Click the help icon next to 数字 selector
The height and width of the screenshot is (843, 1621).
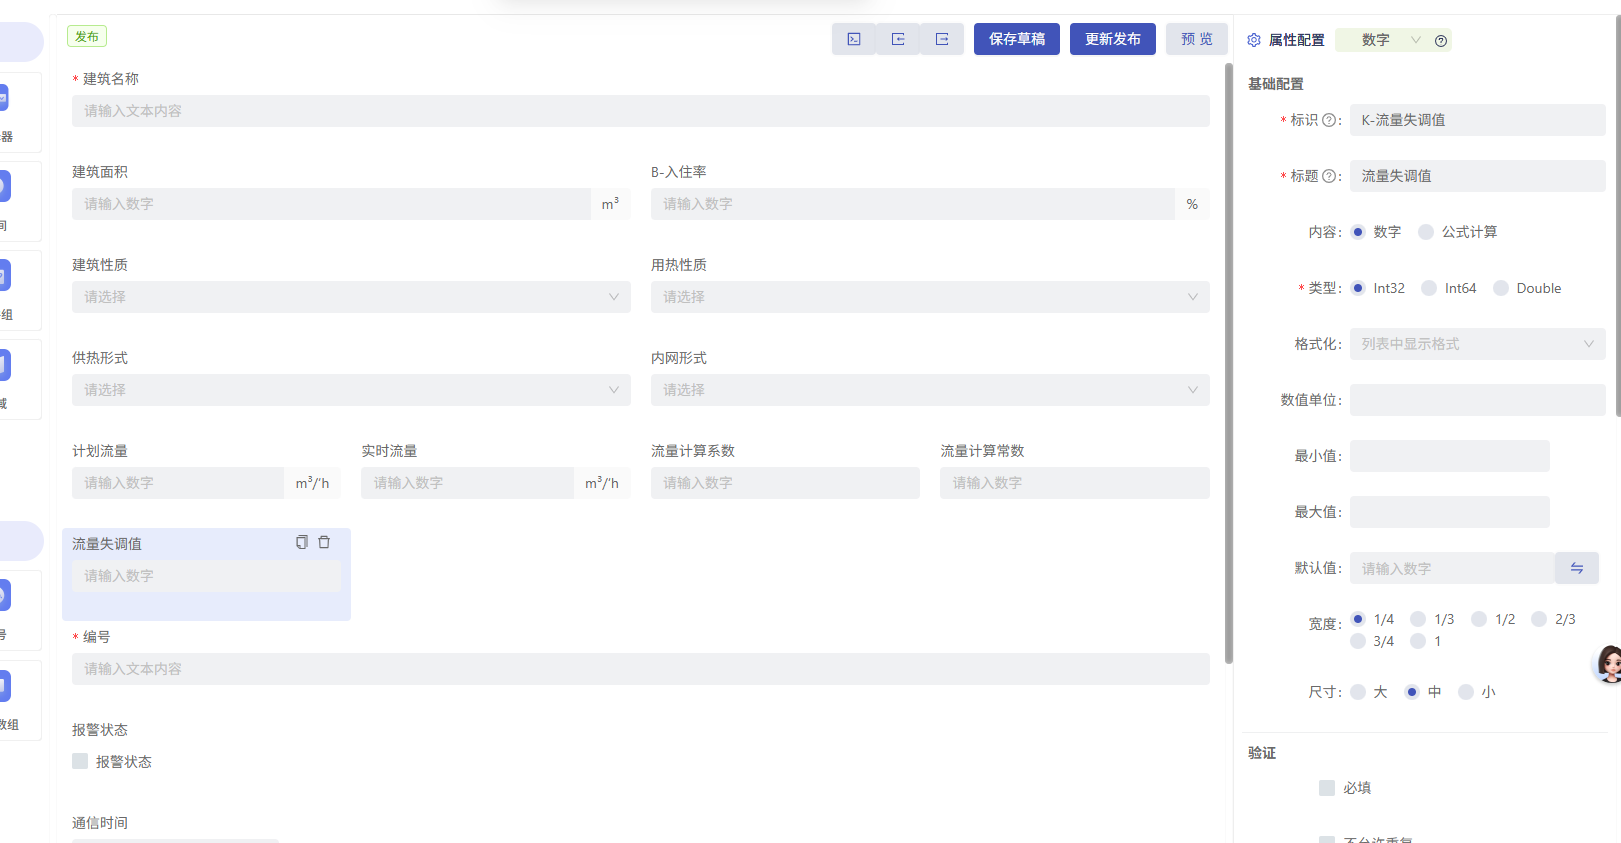[1441, 41]
